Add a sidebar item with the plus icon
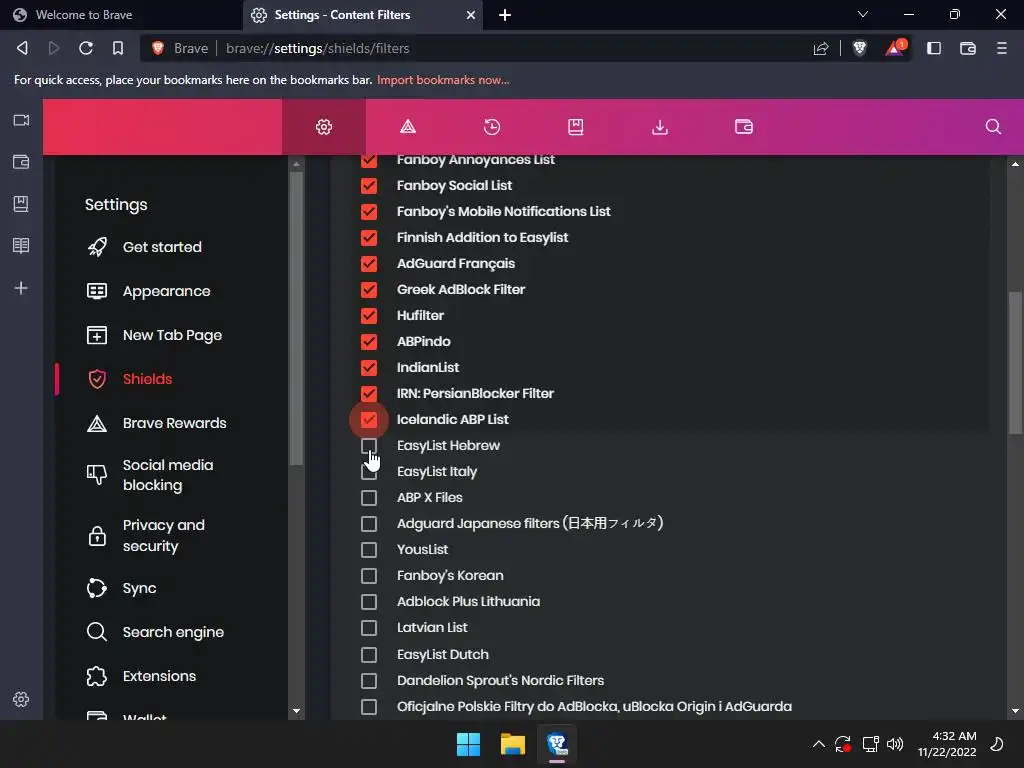The image size is (1024, 768). [21, 288]
